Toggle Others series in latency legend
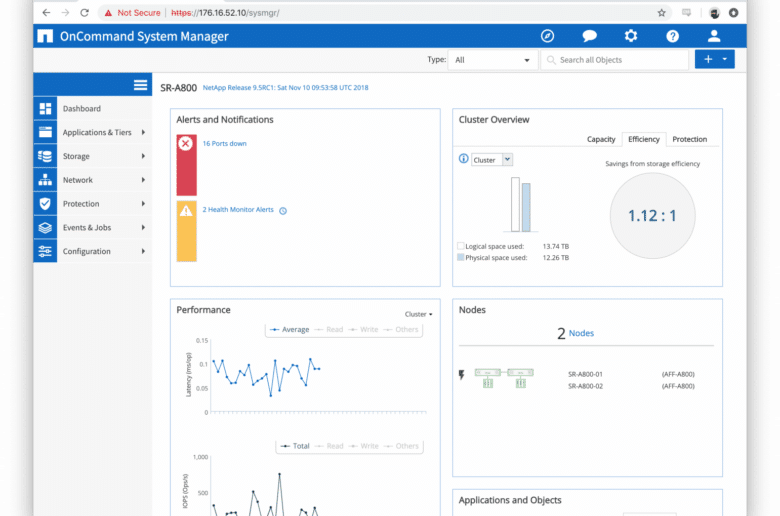The image size is (780, 516). click(401, 329)
